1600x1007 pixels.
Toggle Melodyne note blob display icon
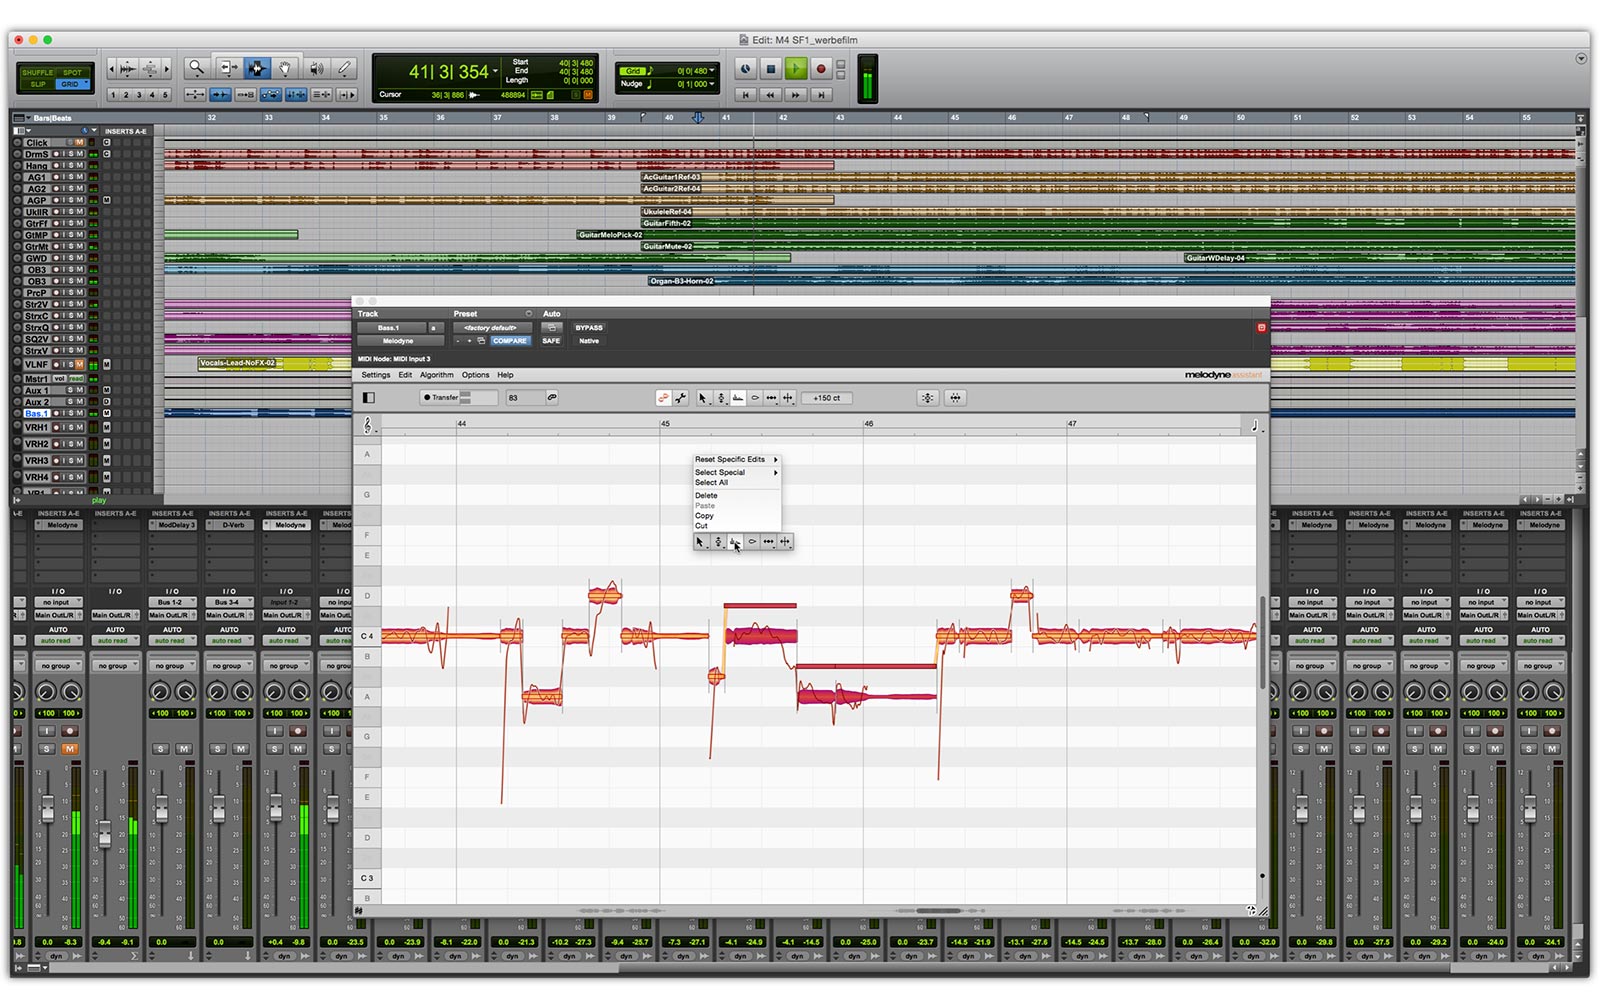coord(663,398)
